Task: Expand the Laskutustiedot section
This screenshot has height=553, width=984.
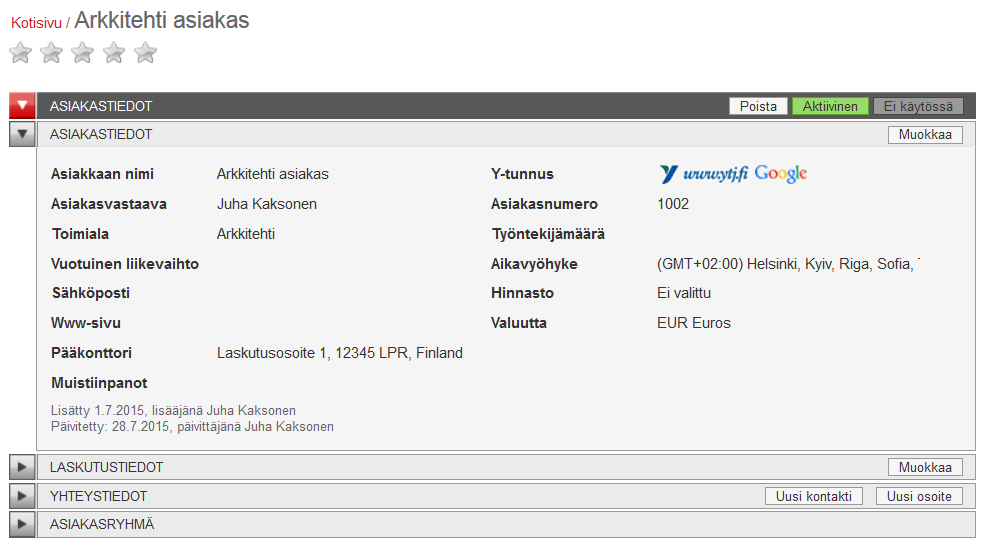Action: coord(22,467)
